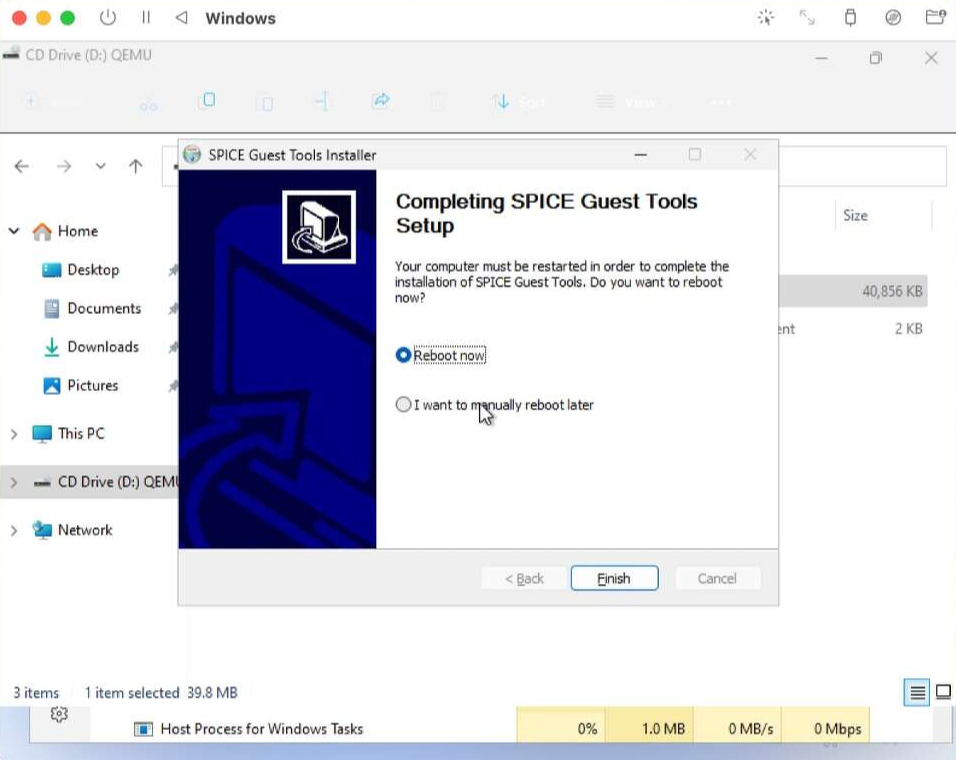Switch to details view layout icon
Viewport: 956px width, 760px height.
916,692
